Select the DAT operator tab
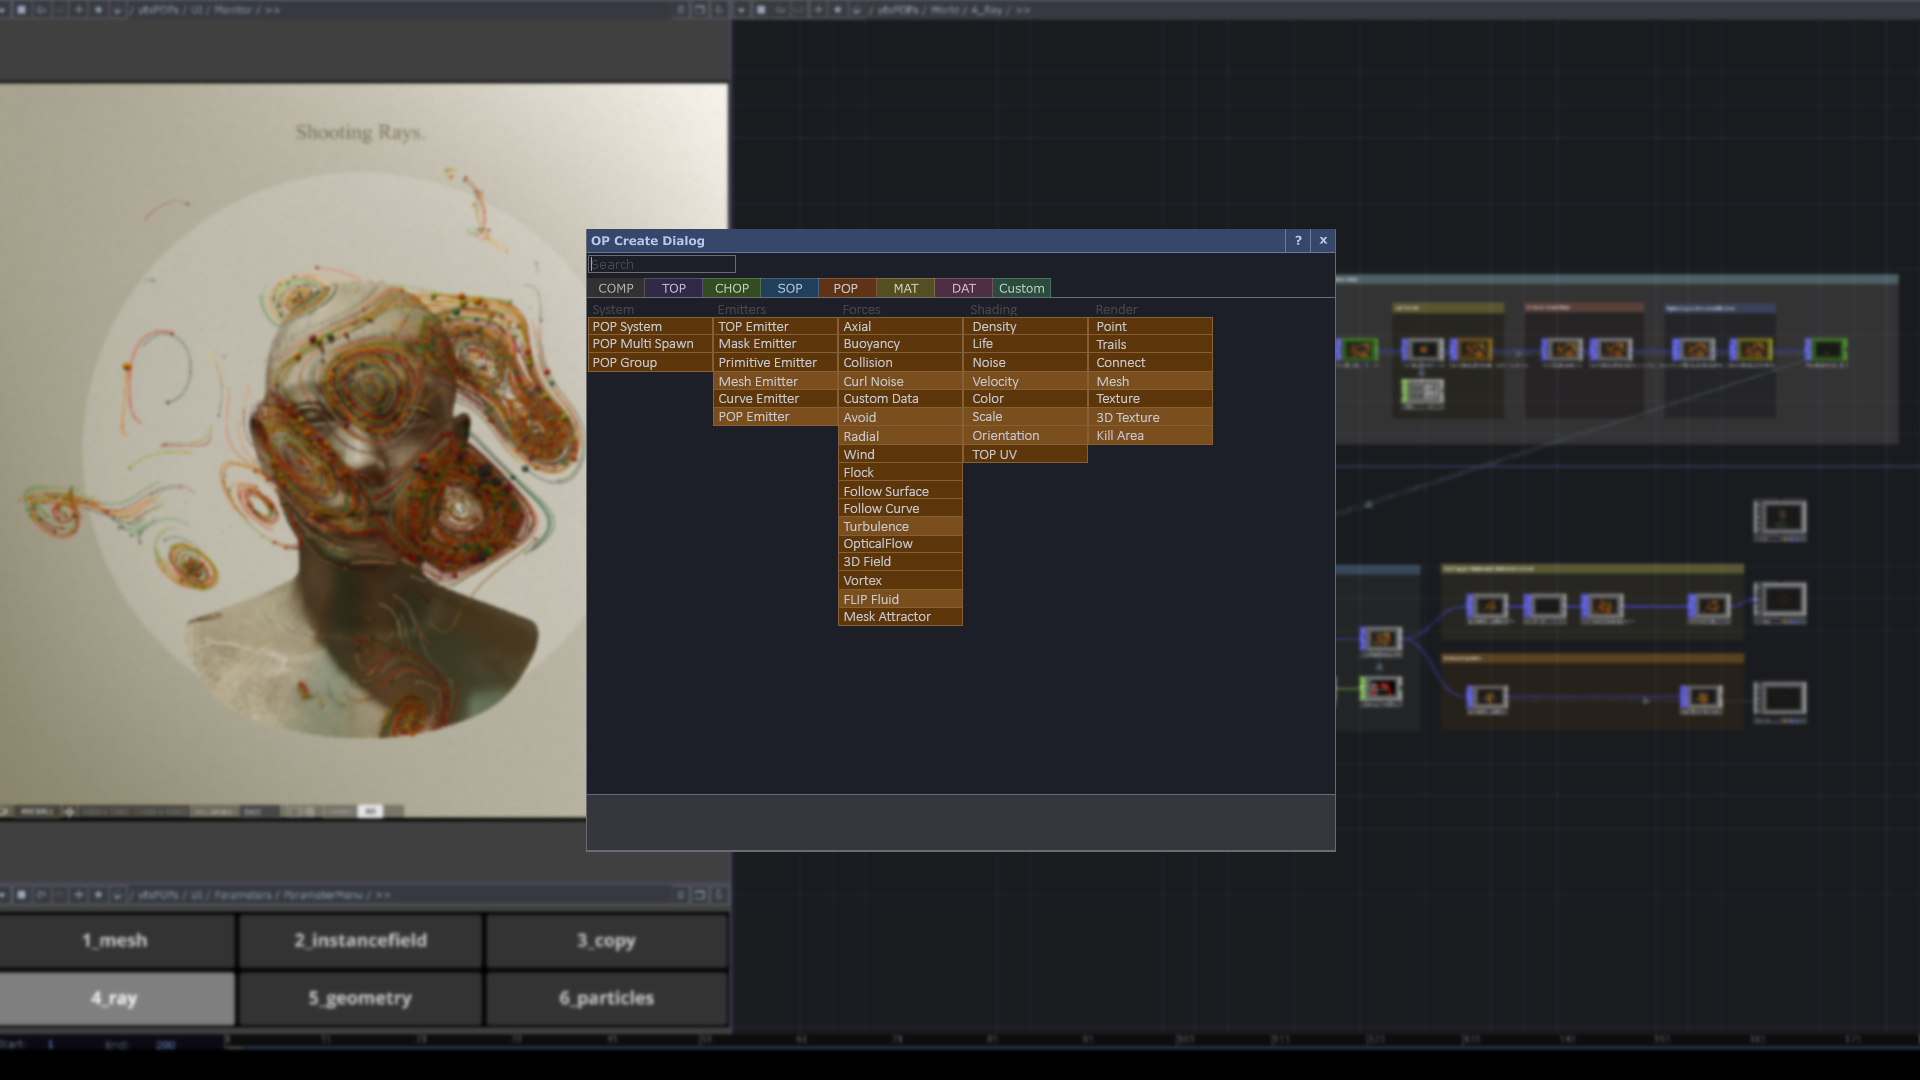Viewport: 1920px width, 1080px height. [x=963, y=288]
